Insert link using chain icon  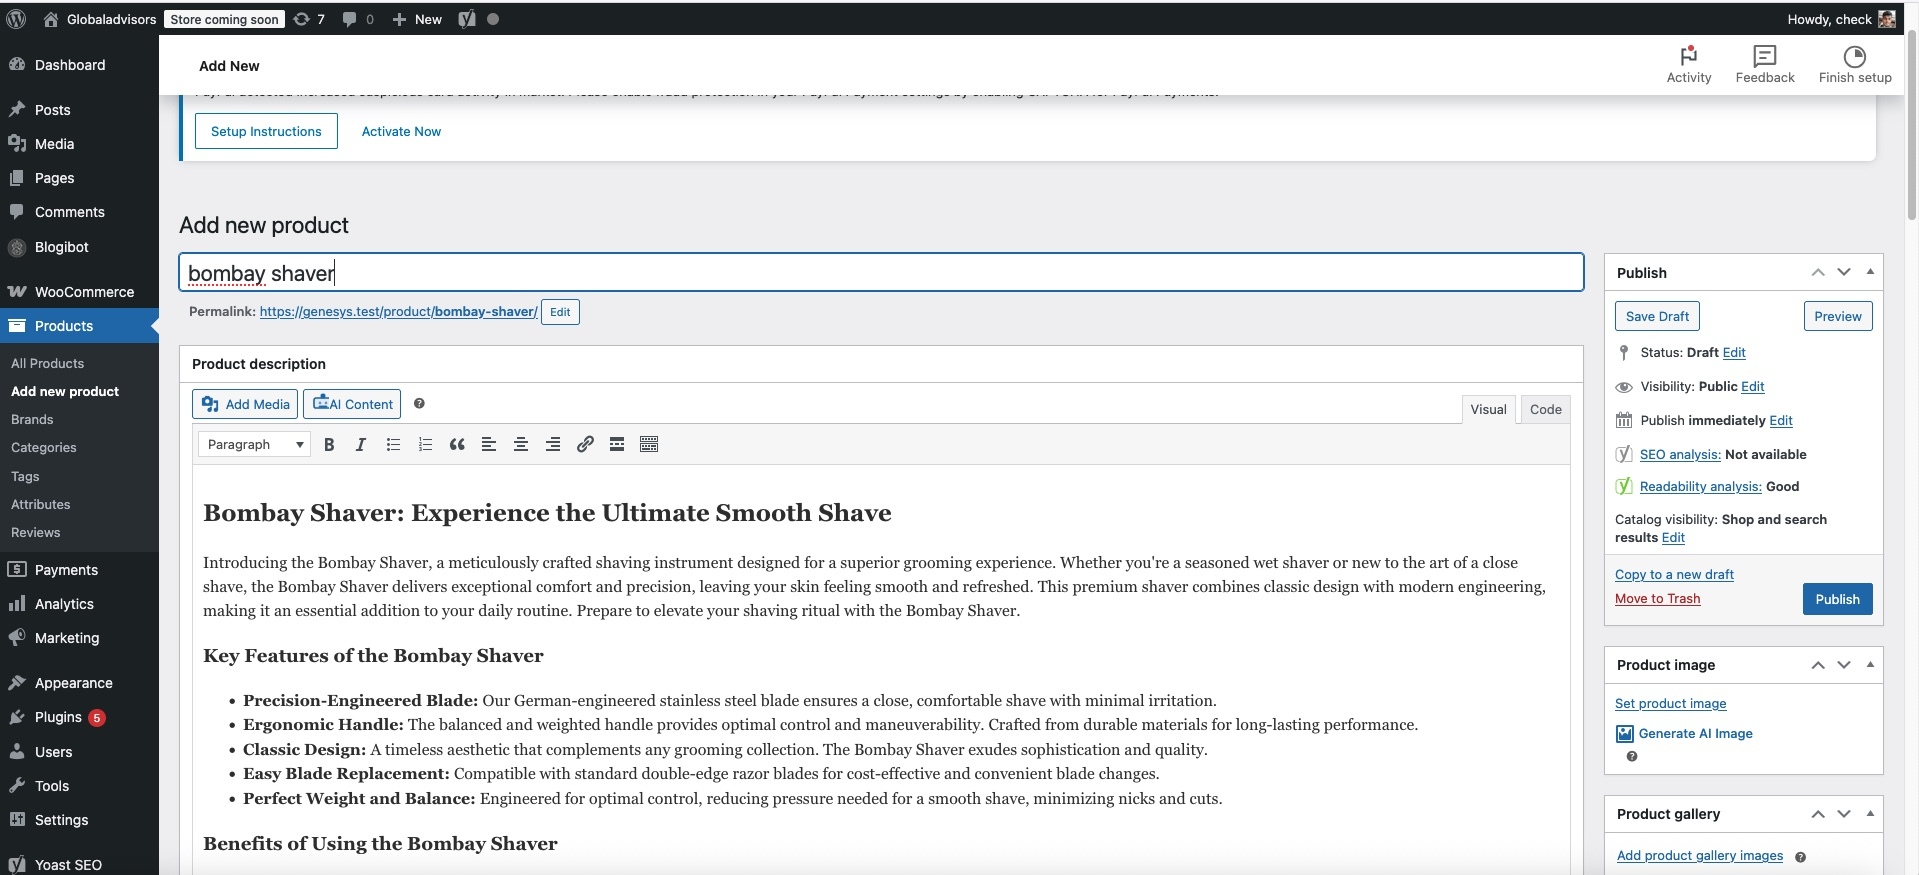click(x=585, y=445)
